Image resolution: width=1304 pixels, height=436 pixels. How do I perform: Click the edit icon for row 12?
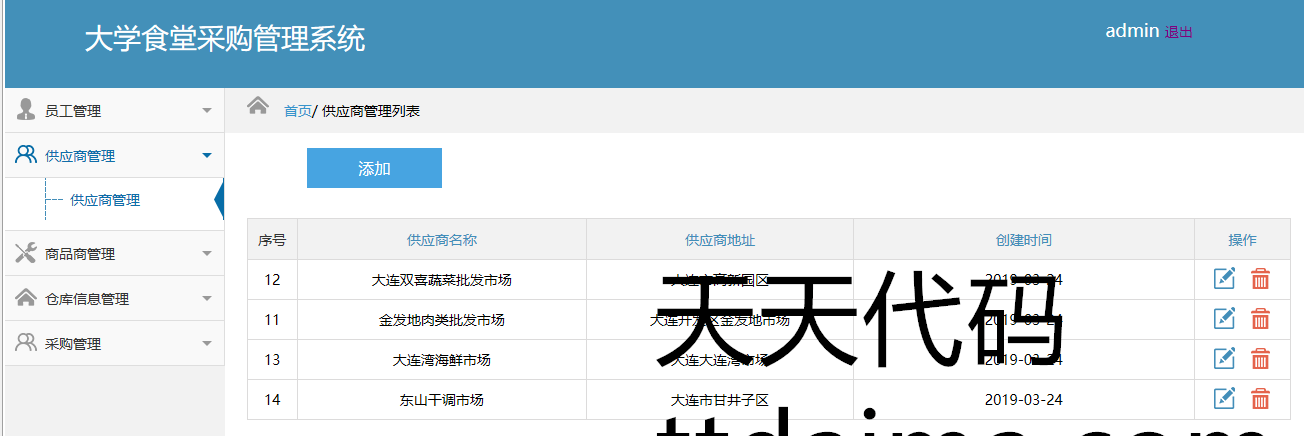(x=1224, y=279)
